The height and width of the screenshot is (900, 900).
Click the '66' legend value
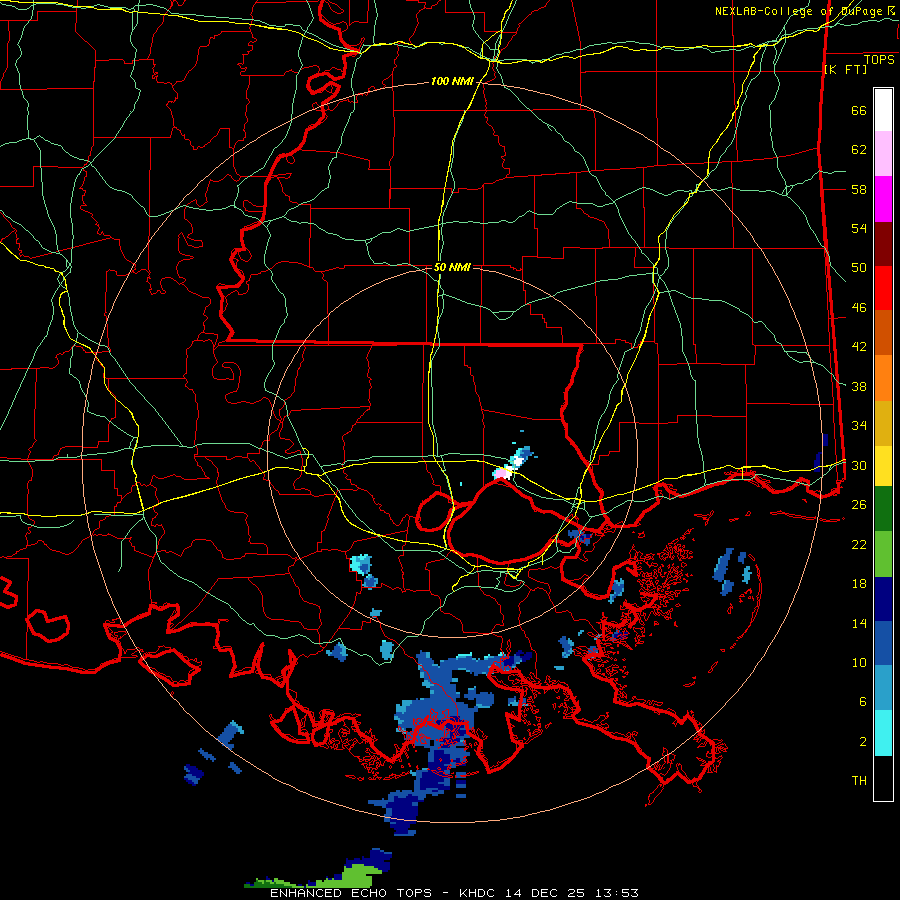[859, 110]
